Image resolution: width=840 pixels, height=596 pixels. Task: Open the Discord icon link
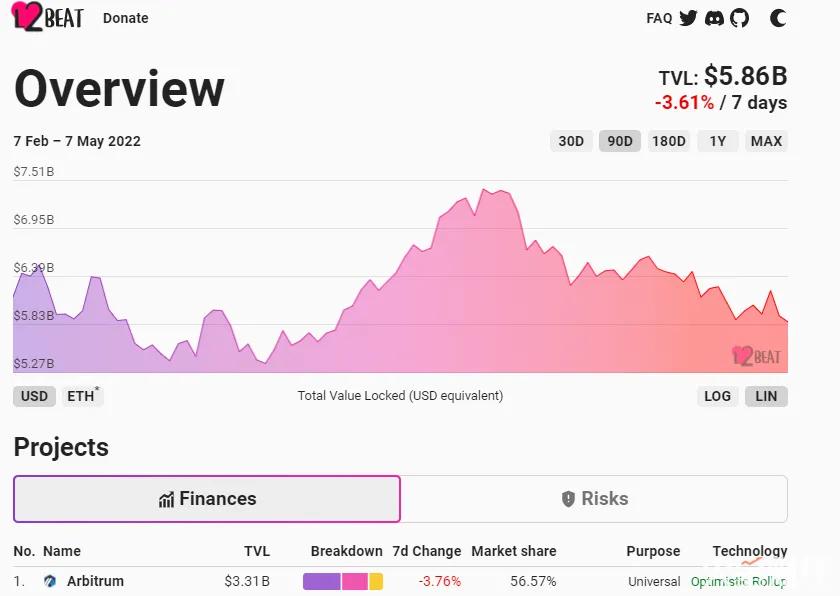pos(714,18)
